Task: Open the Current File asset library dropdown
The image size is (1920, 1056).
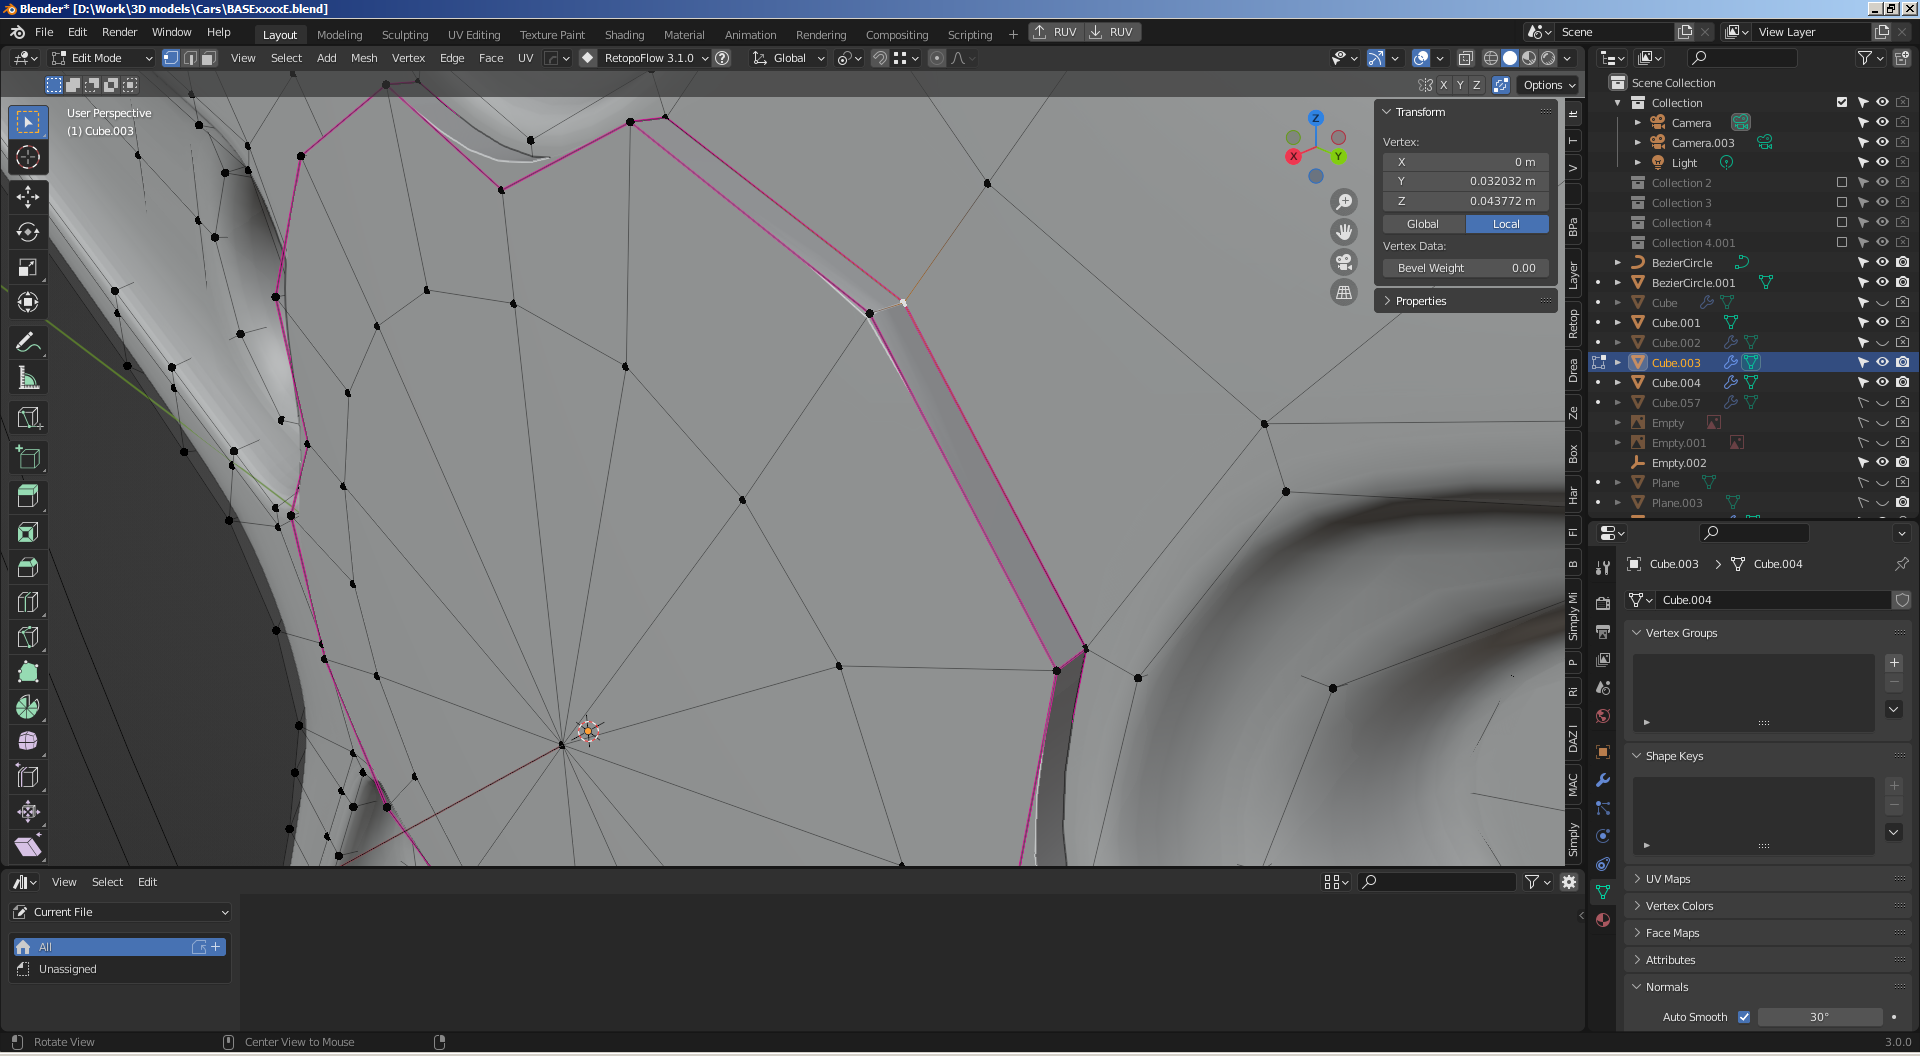Action: click(120, 912)
